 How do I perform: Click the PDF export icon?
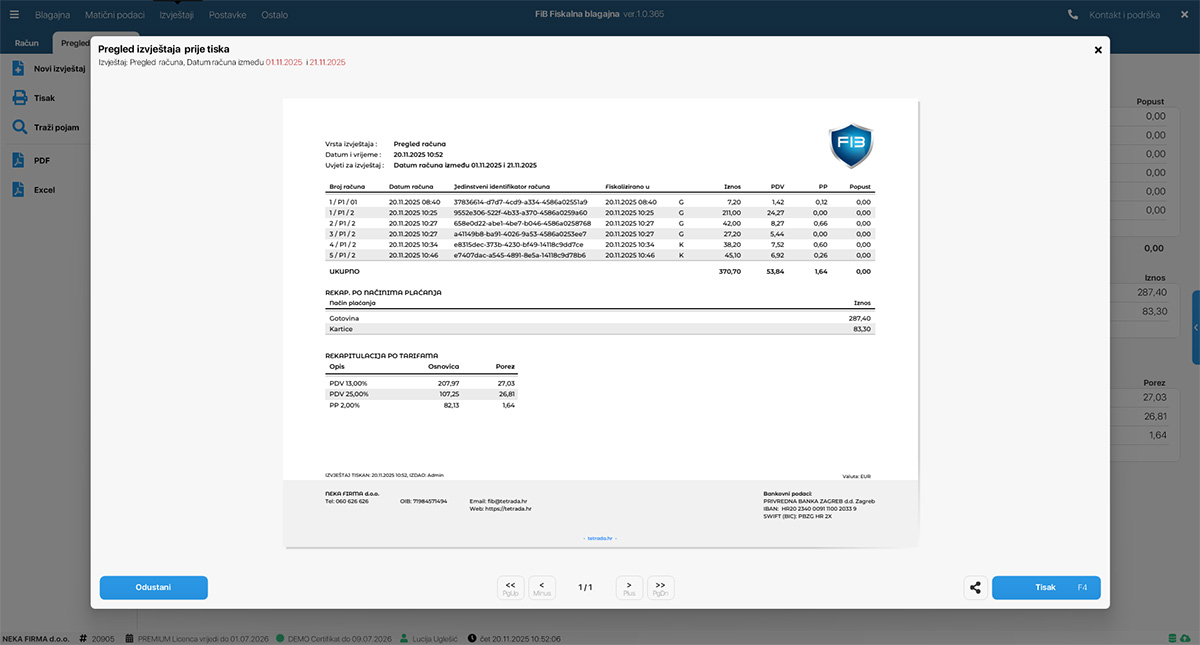(x=18, y=160)
